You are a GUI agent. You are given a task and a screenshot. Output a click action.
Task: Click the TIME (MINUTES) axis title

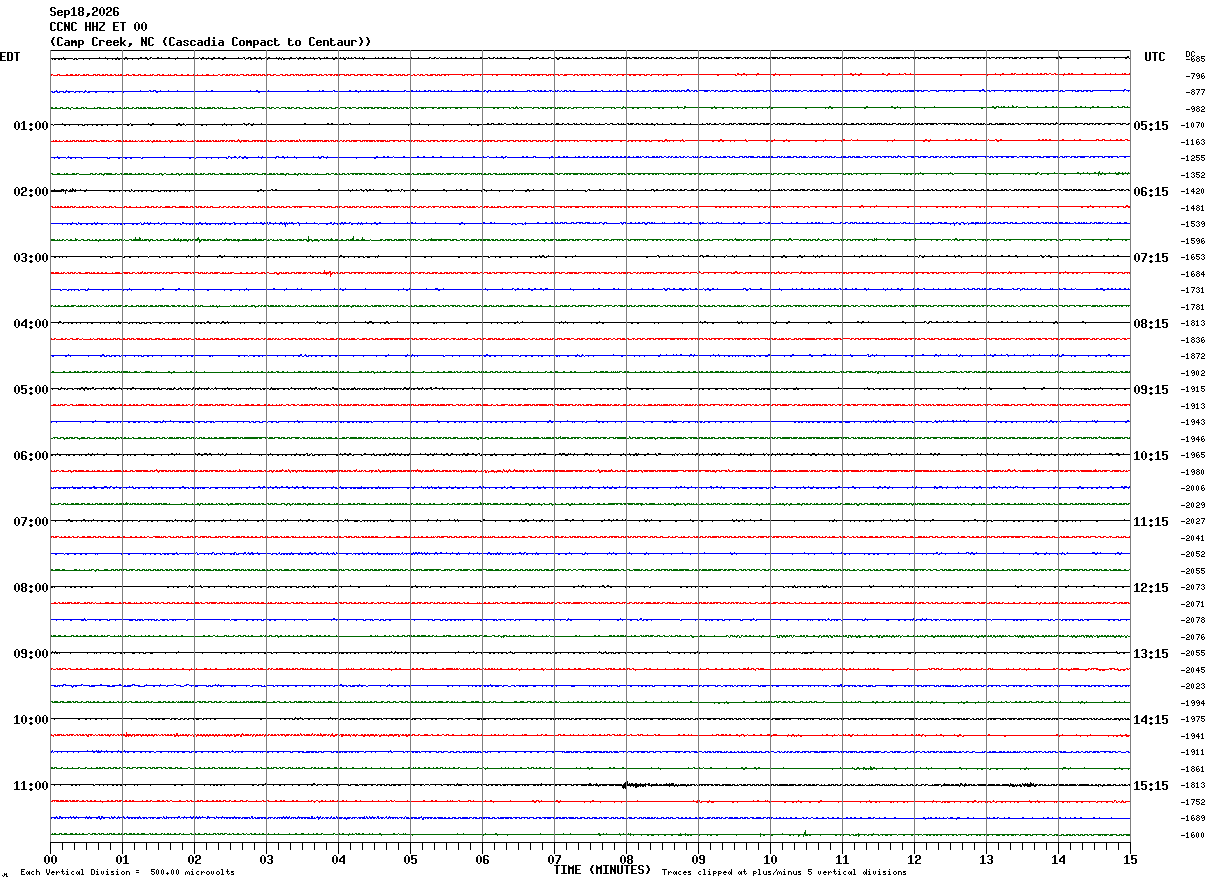(602, 870)
